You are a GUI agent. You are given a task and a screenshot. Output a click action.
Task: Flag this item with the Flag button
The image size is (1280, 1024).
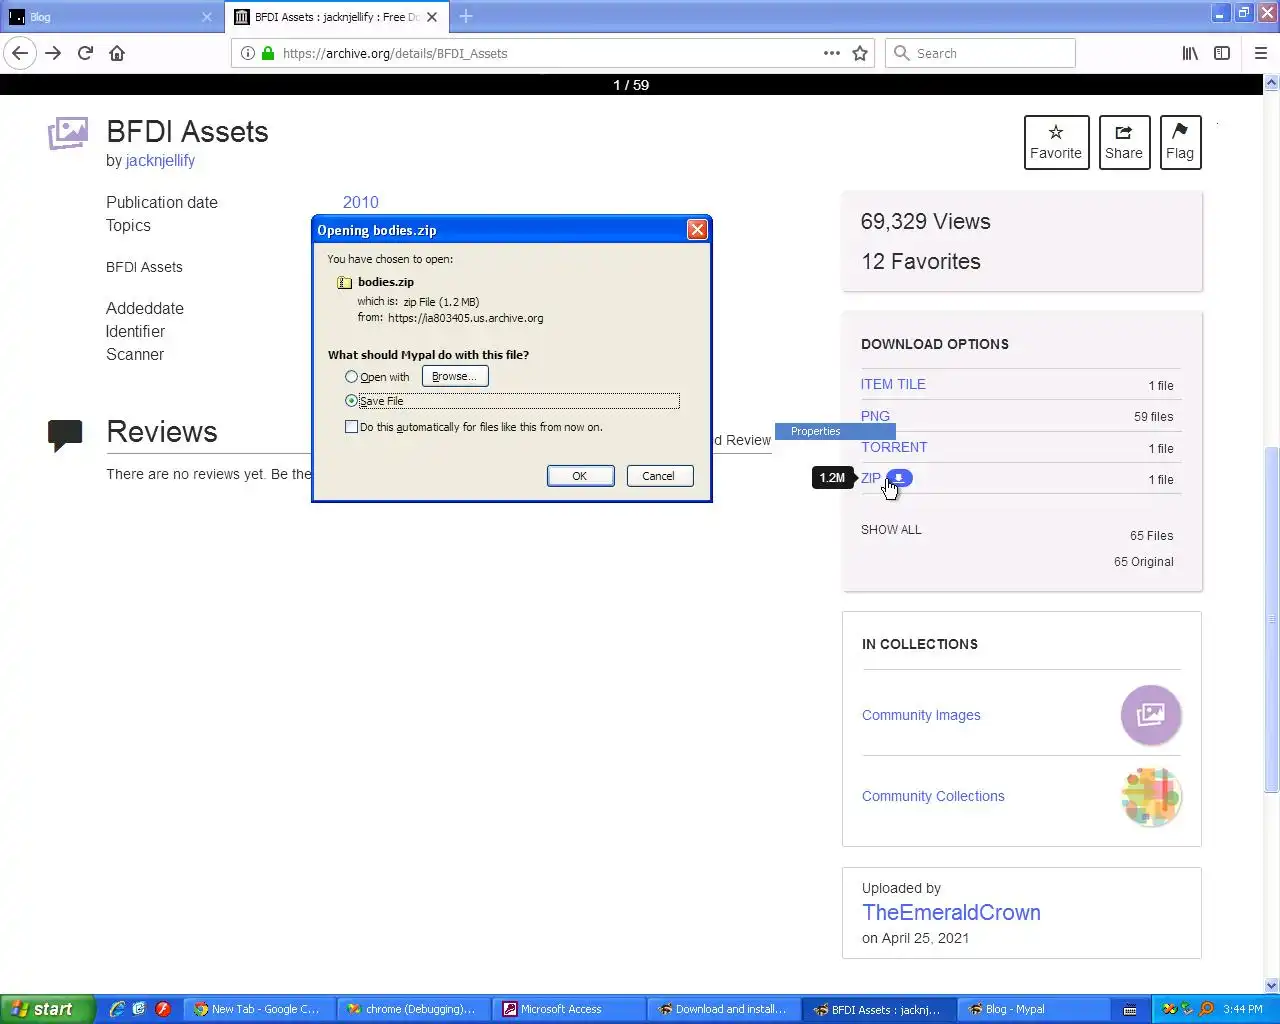tap(1180, 142)
